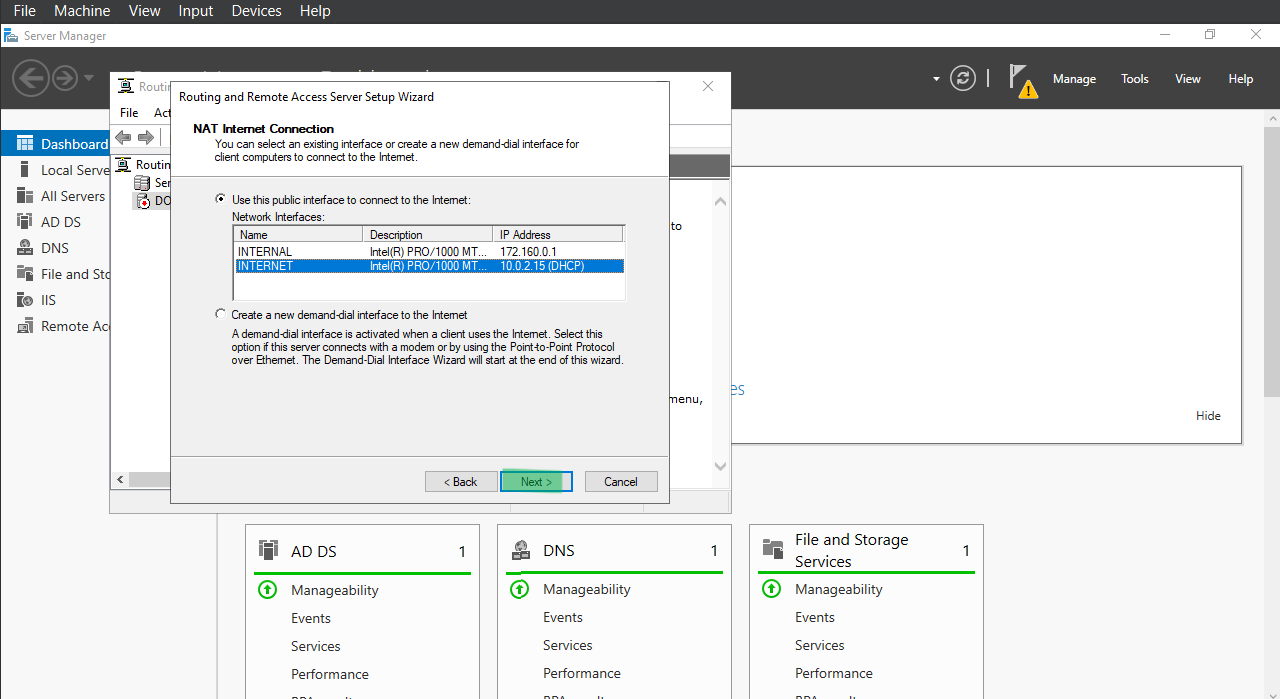
Task: Refresh the Server Manager dashboard
Action: coord(963,79)
